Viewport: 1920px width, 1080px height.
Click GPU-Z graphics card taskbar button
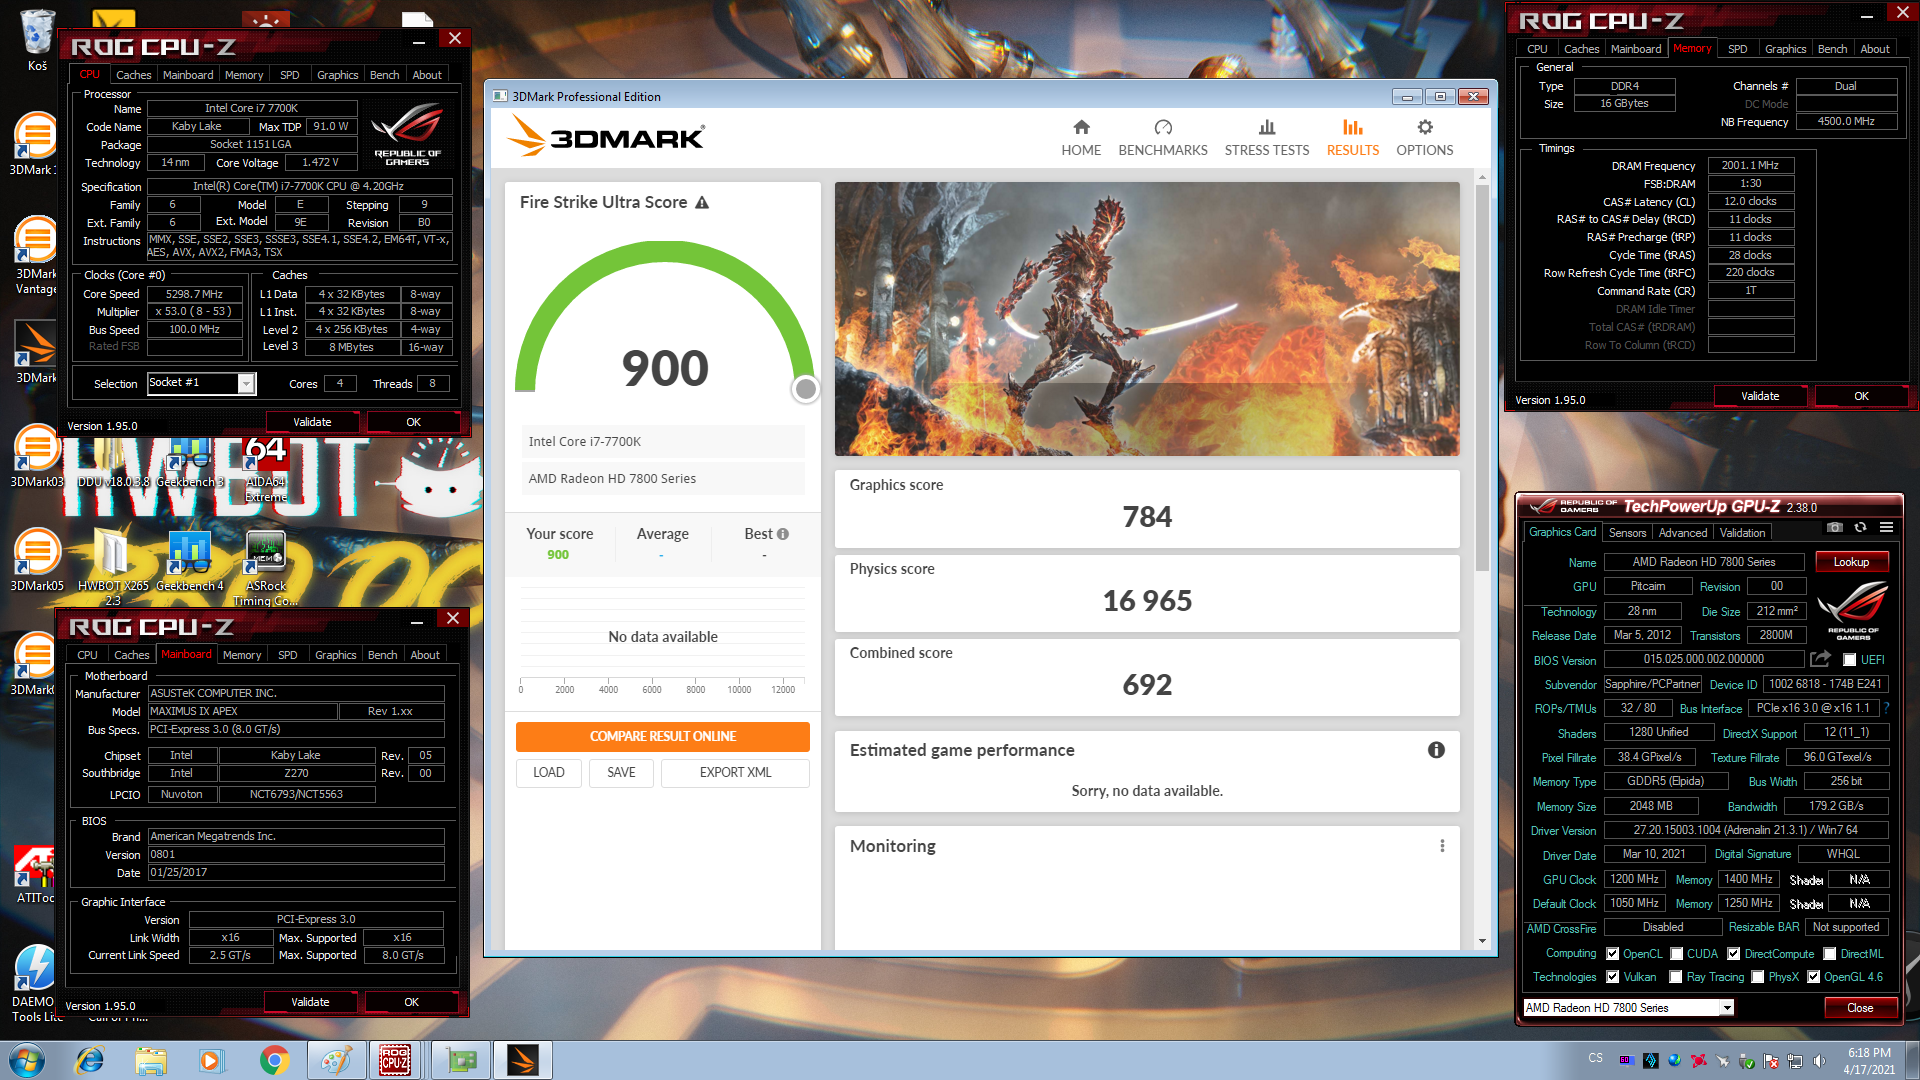click(x=461, y=1060)
